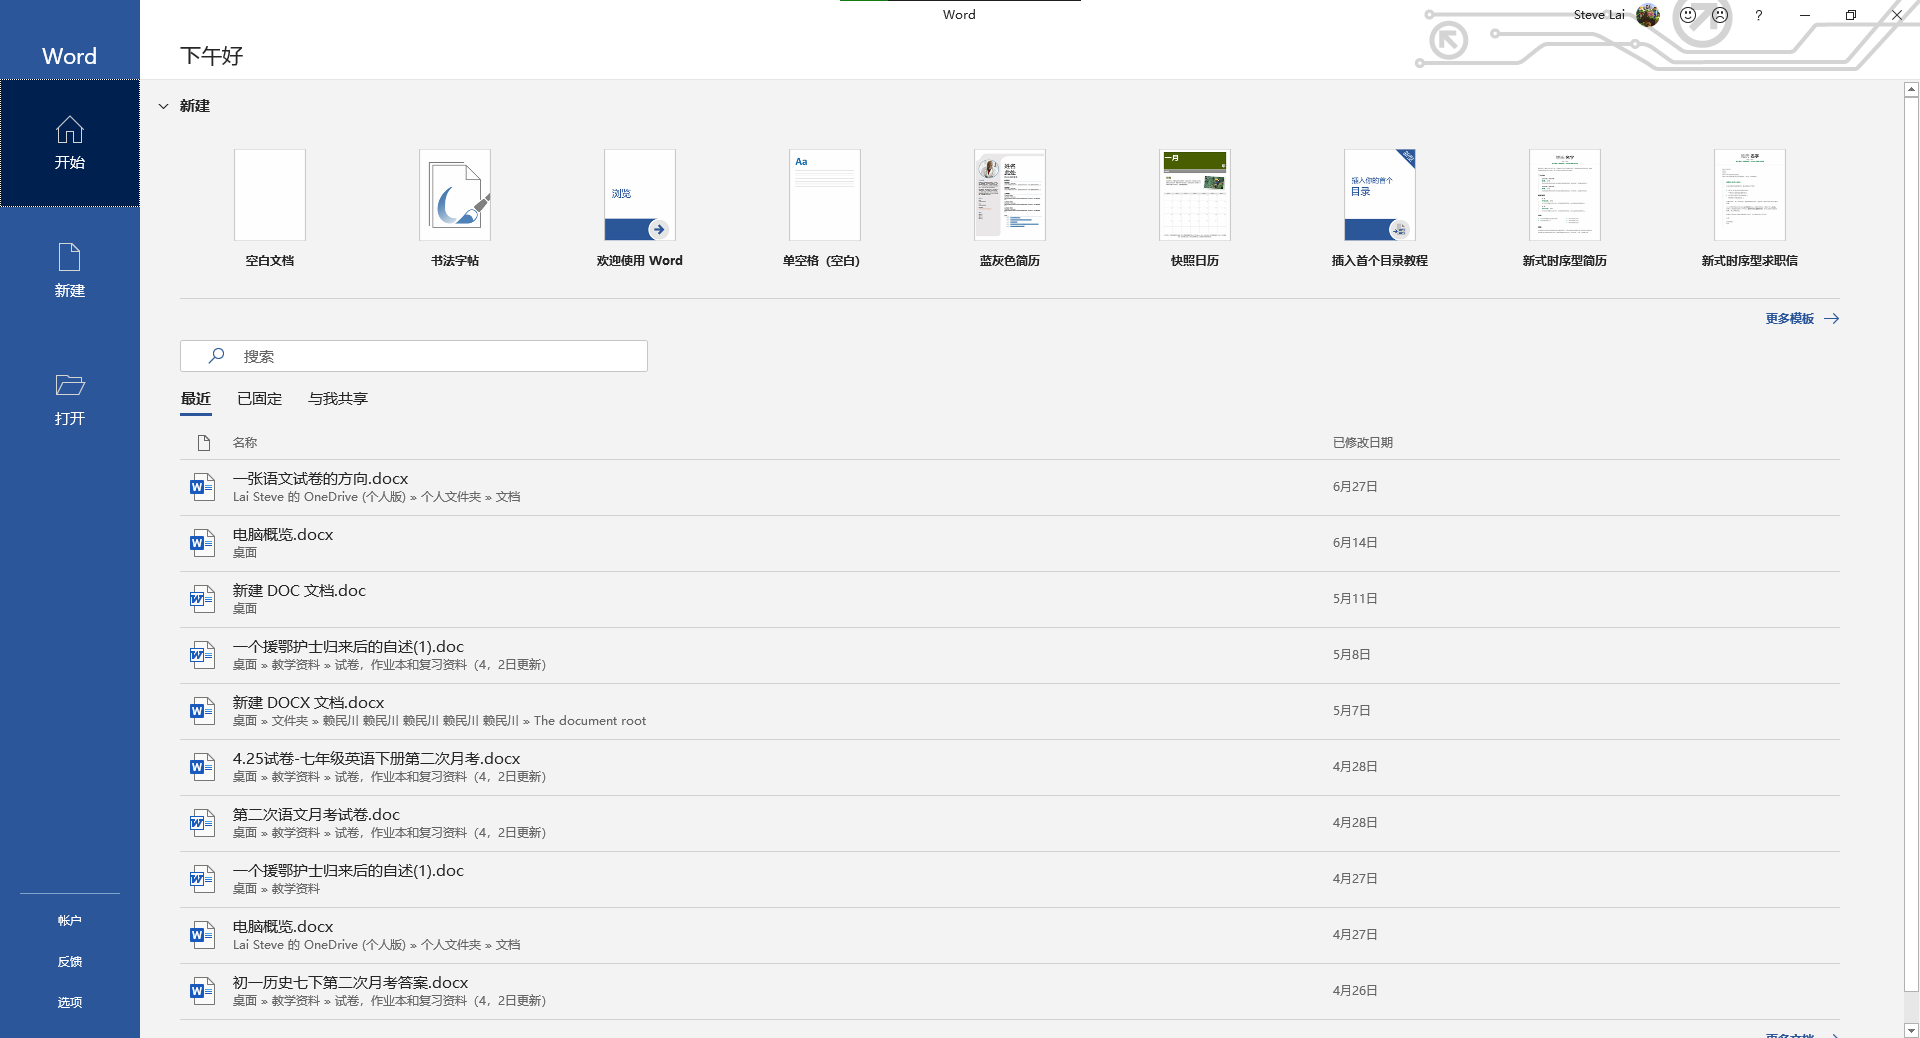Open the 欢迎使用 Word template
The height and width of the screenshot is (1038, 1920).
[640, 208]
